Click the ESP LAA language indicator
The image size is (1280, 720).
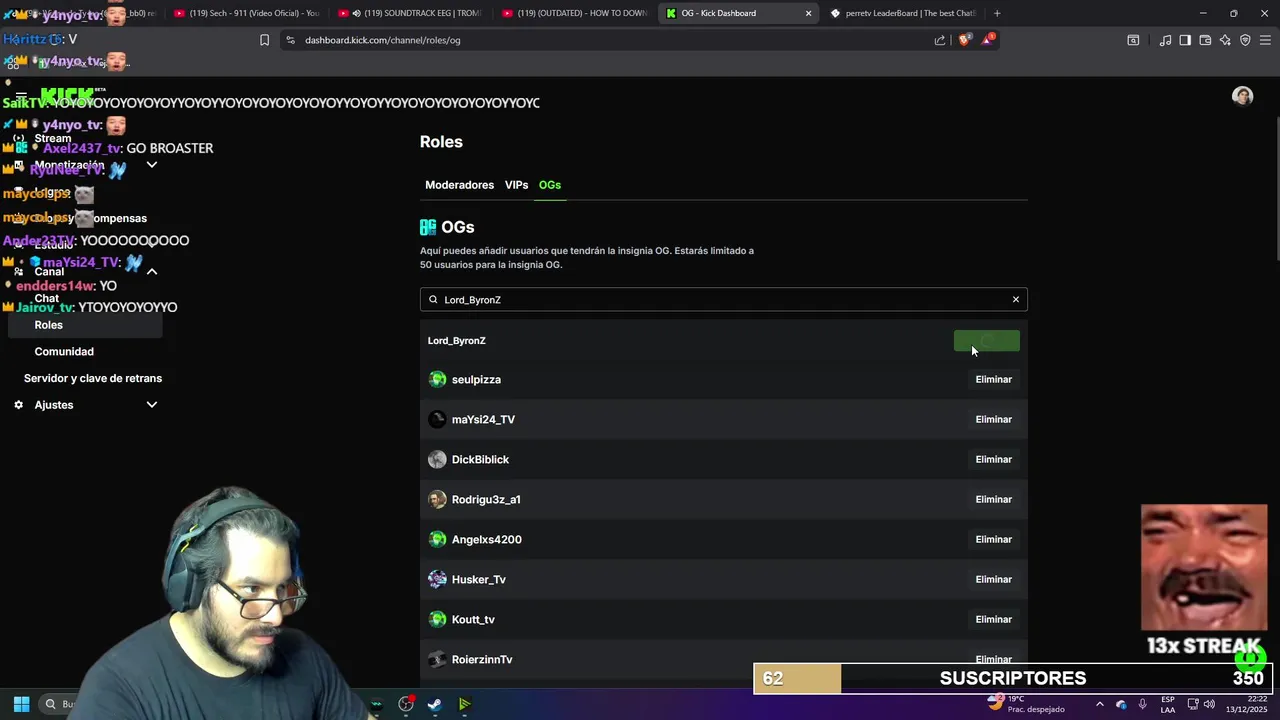[x=1168, y=704]
